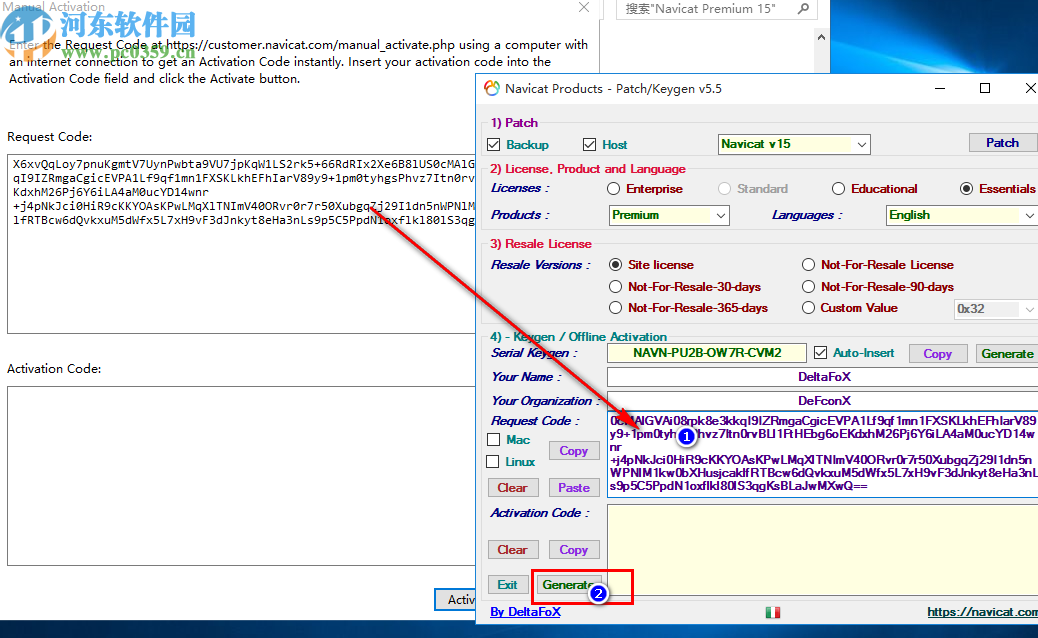Open the https://navicat.com link
Screen dimensions: 1038x638
[x=982, y=612]
